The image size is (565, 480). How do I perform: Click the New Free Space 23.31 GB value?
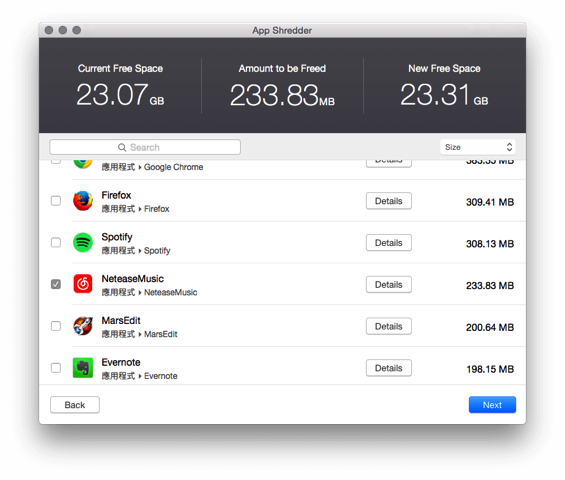[x=444, y=95]
